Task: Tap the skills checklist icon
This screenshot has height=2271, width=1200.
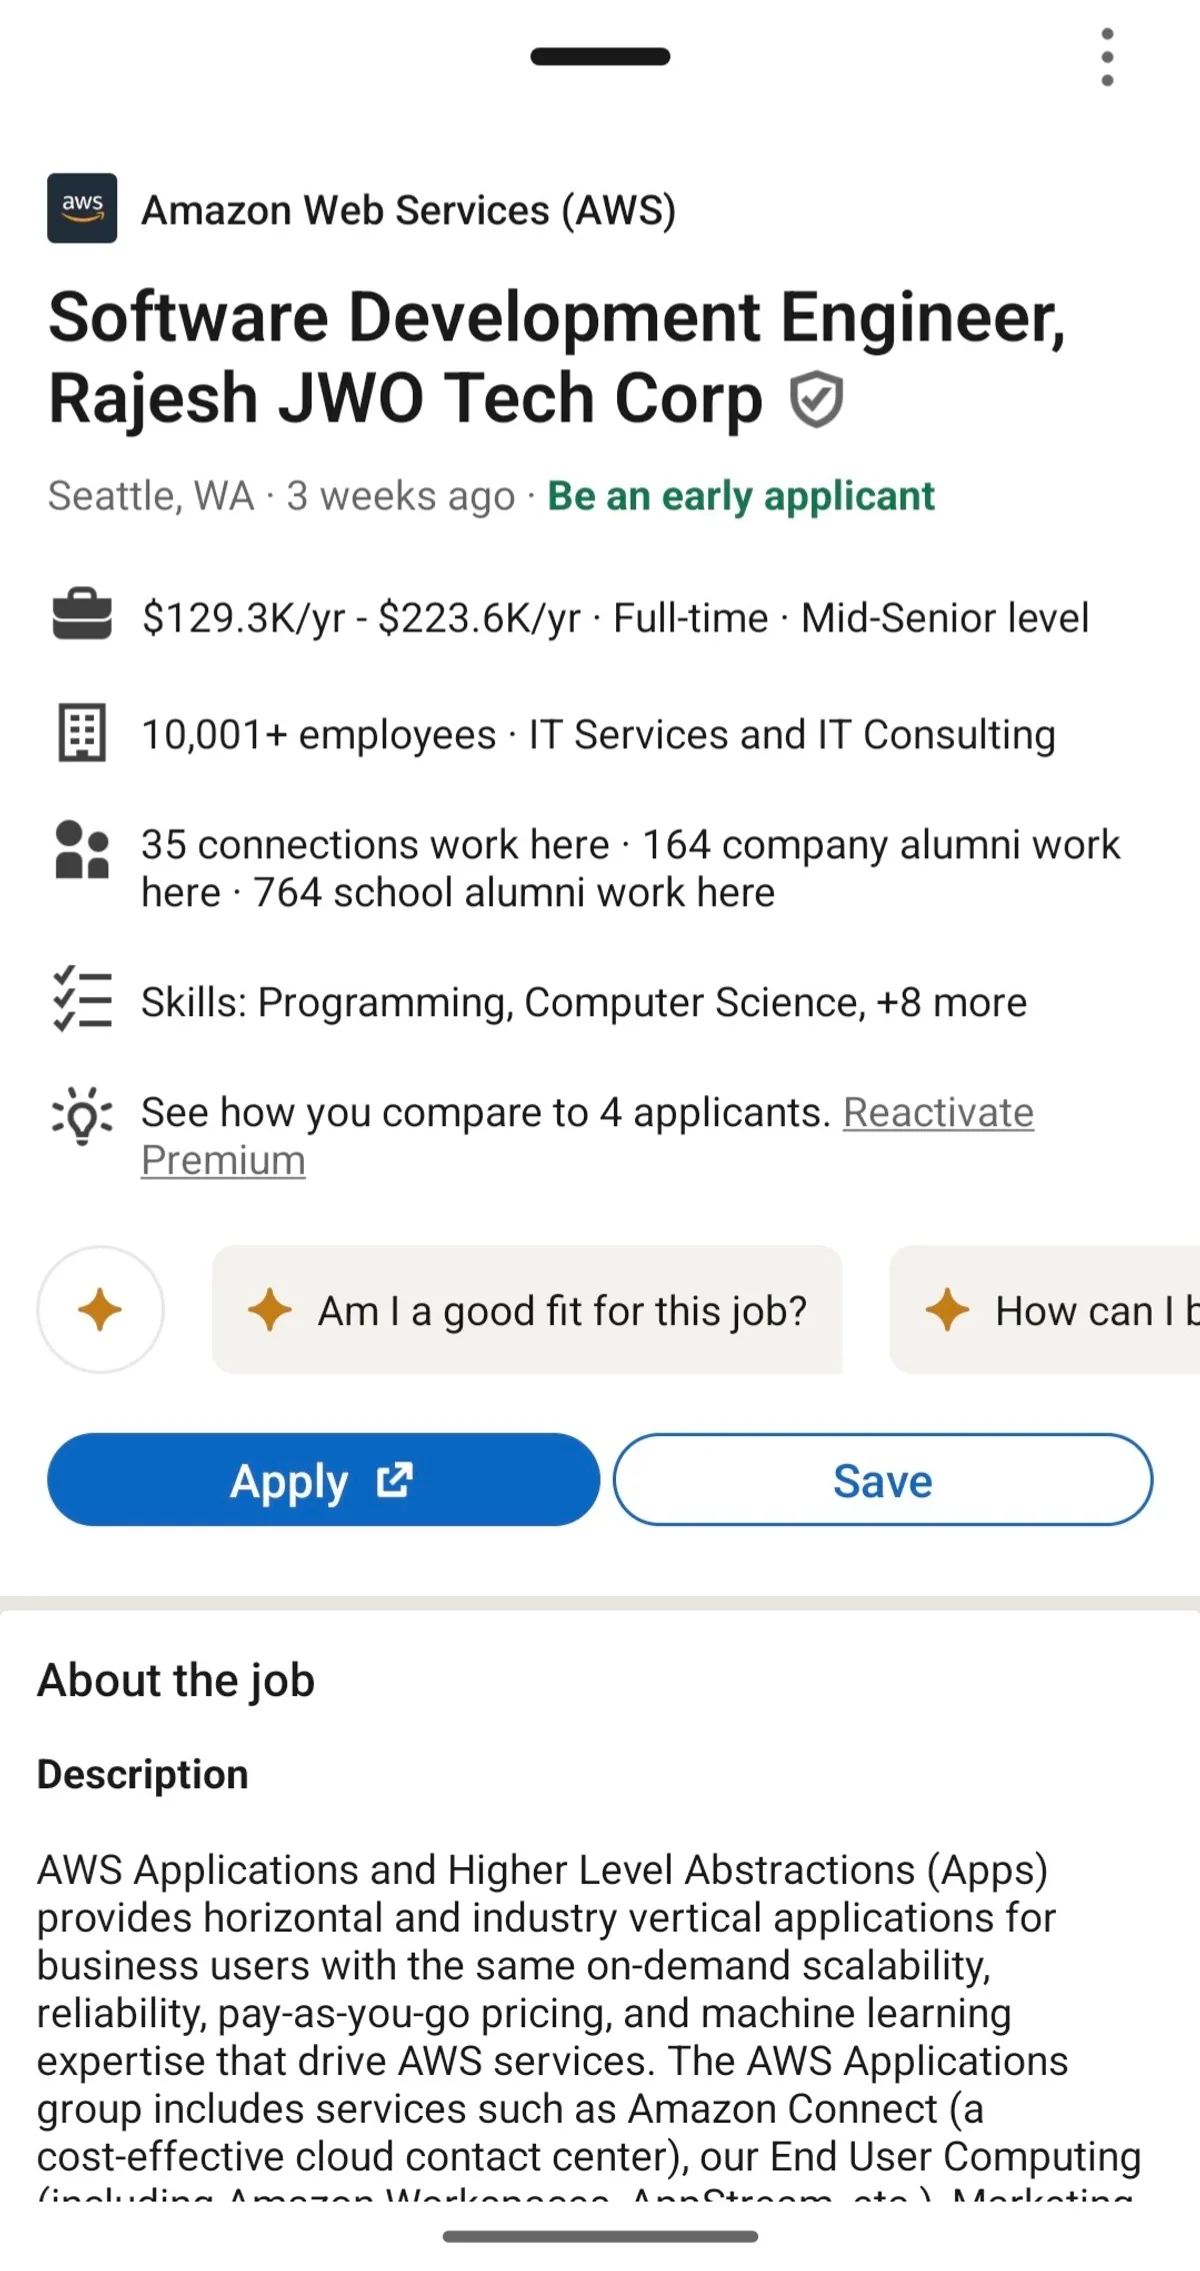Action: pyautogui.click(x=82, y=998)
